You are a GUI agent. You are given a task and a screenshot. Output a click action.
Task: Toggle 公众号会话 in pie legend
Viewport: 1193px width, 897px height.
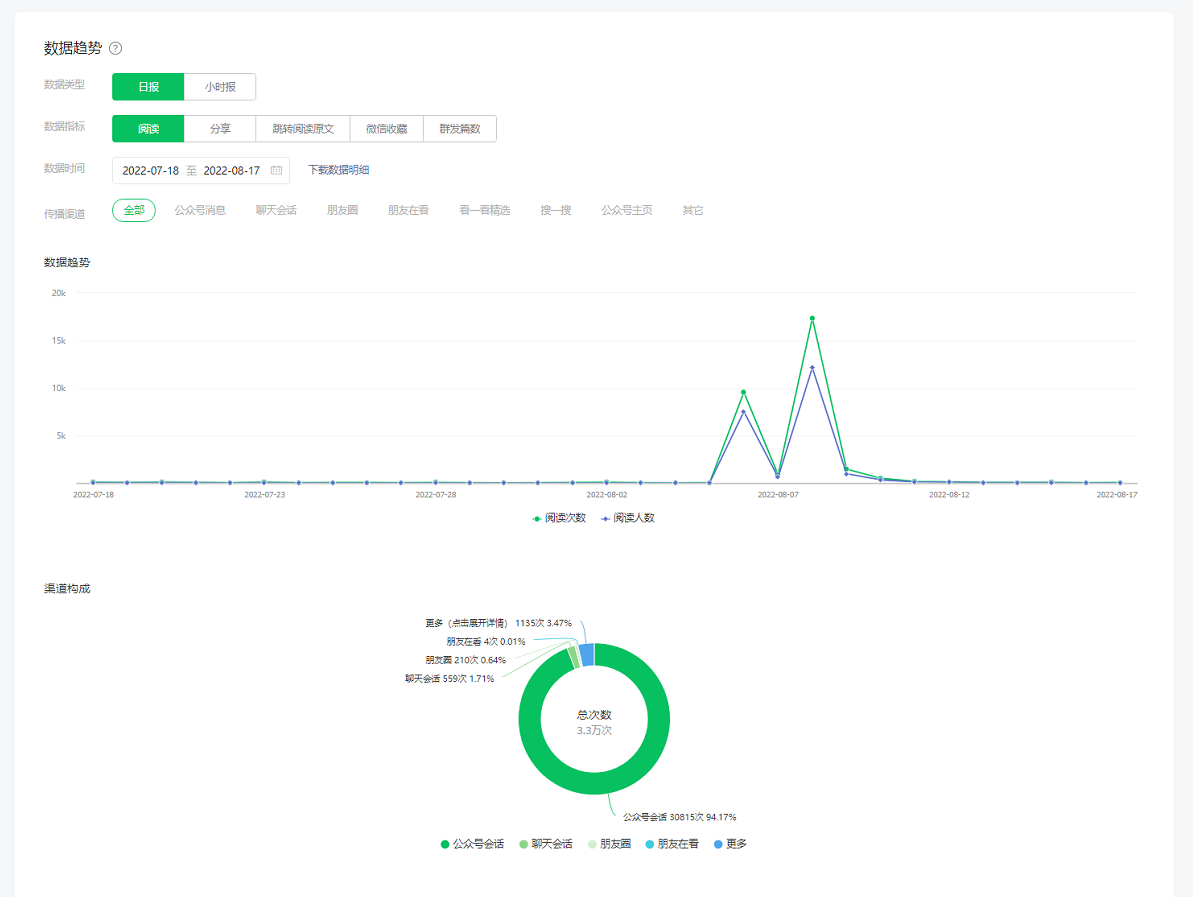[472, 844]
